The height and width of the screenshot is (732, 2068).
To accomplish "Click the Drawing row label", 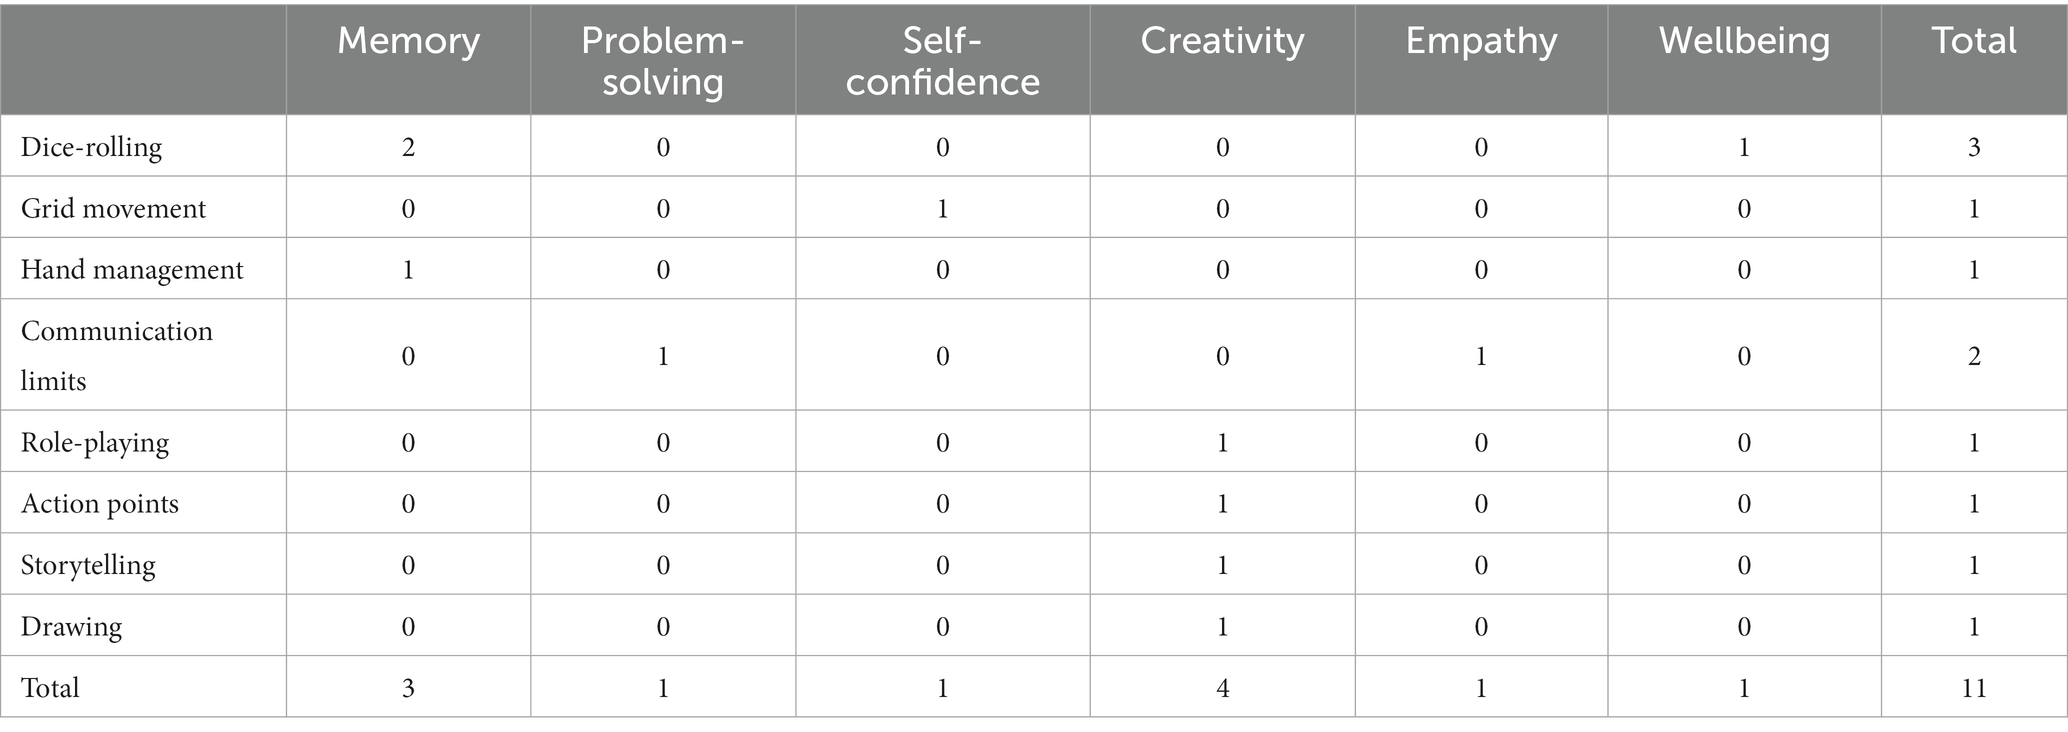I will tap(71, 628).
